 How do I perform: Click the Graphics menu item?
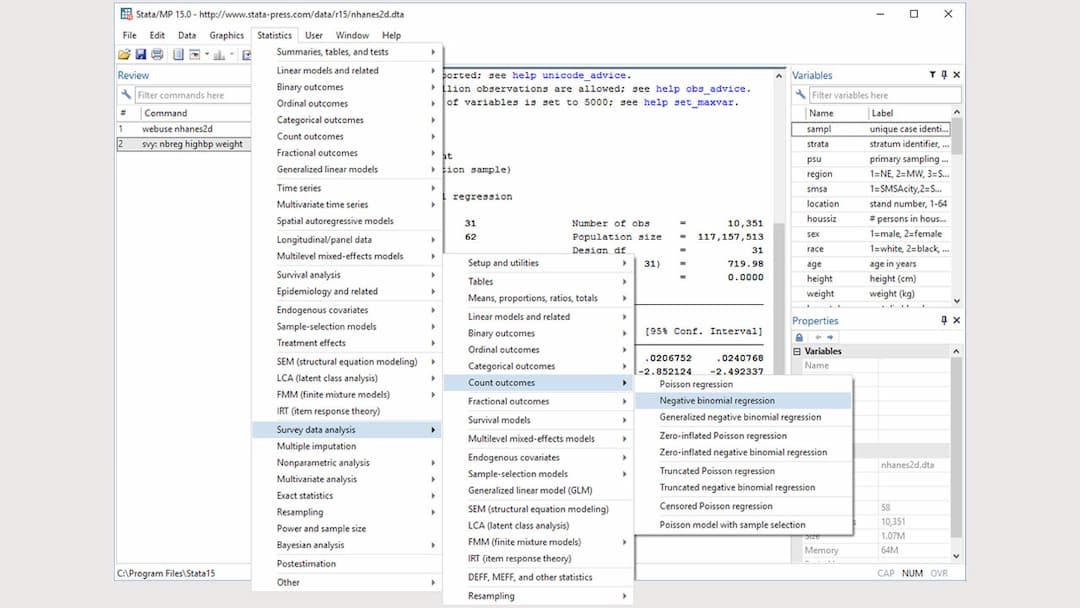pos(226,34)
